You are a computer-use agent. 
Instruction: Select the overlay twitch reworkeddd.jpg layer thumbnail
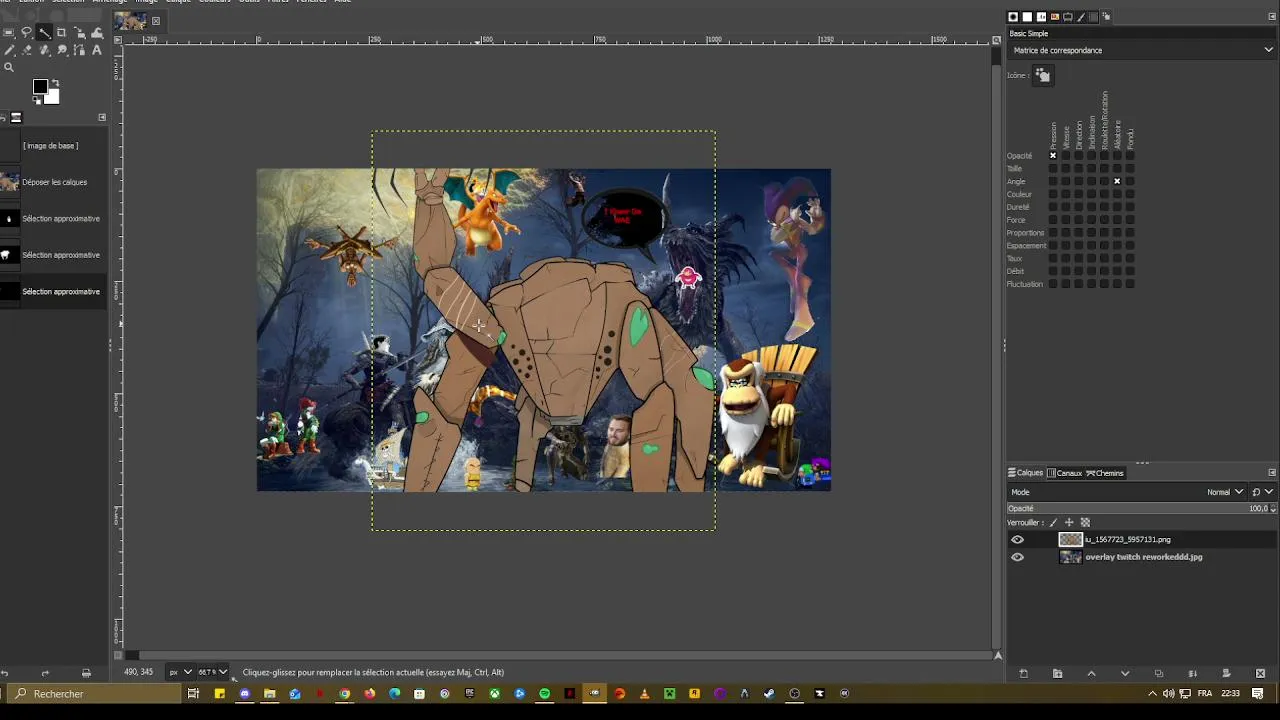click(1071, 557)
